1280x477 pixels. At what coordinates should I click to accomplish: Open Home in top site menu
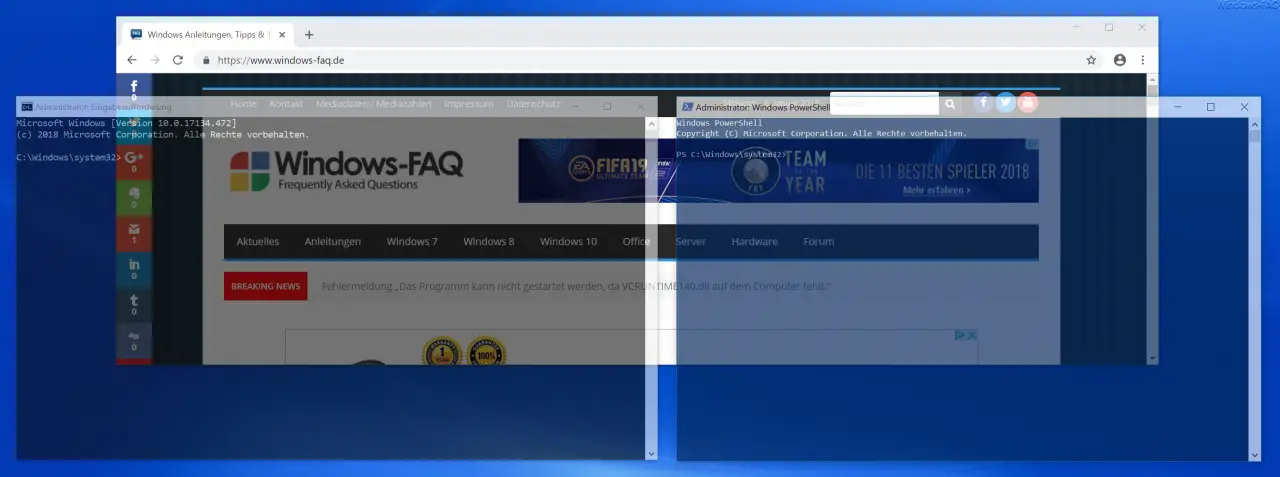[x=244, y=104]
